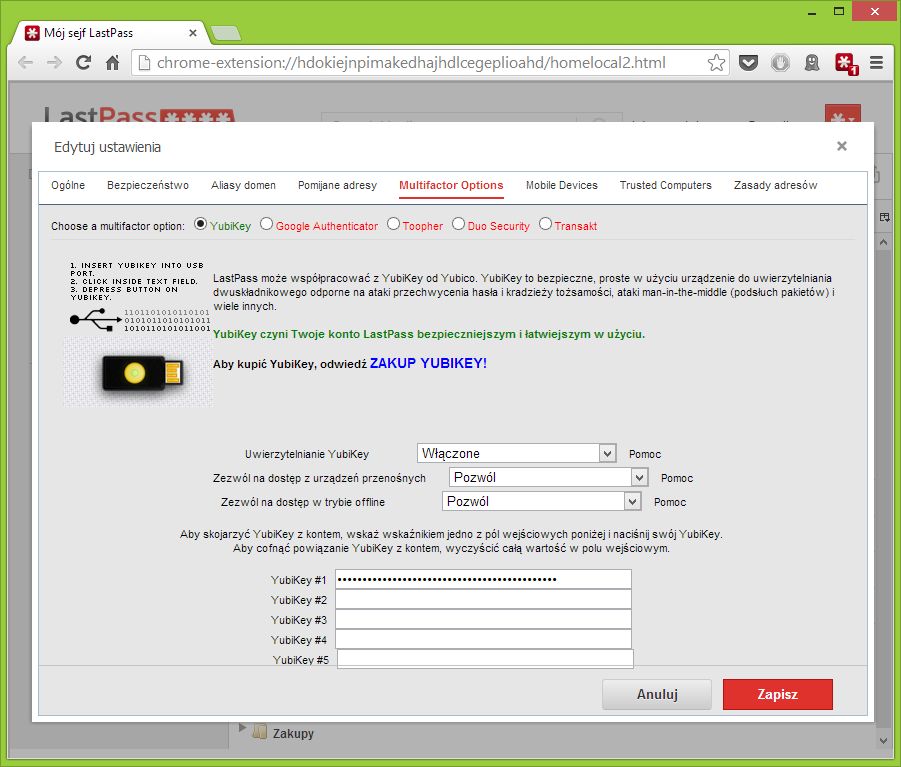Click the YubiKey #4 input field
This screenshot has height=767, width=901.
pyautogui.click(x=483, y=639)
